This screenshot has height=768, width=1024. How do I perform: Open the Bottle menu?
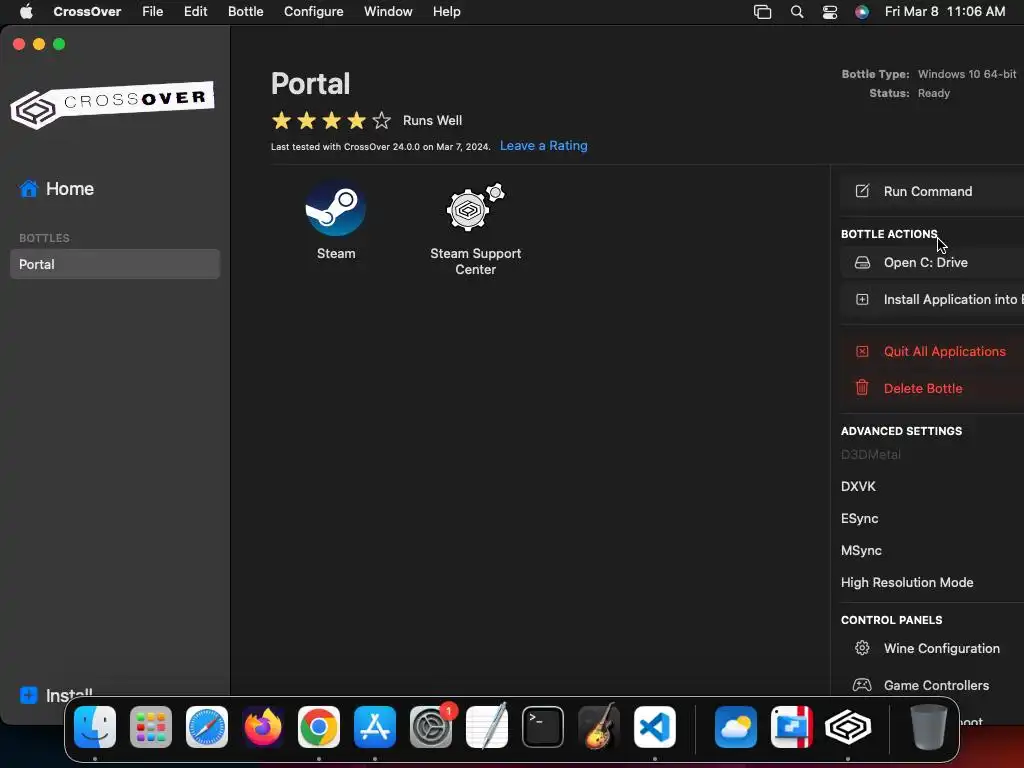pos(246,12)
